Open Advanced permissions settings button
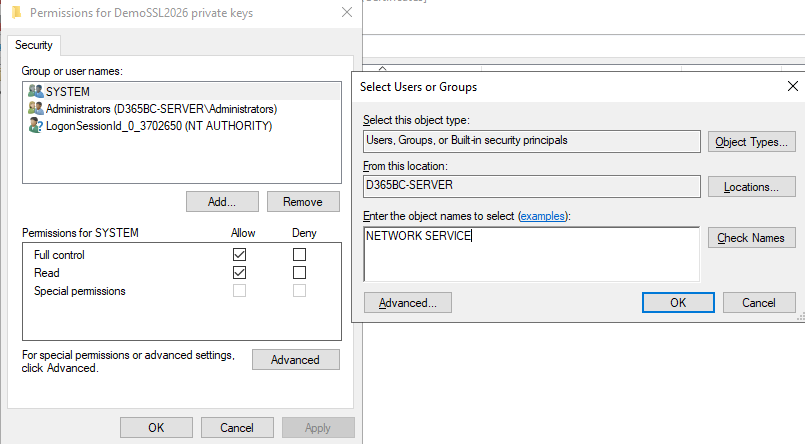 pyautogui.click(x=296, y=360)
